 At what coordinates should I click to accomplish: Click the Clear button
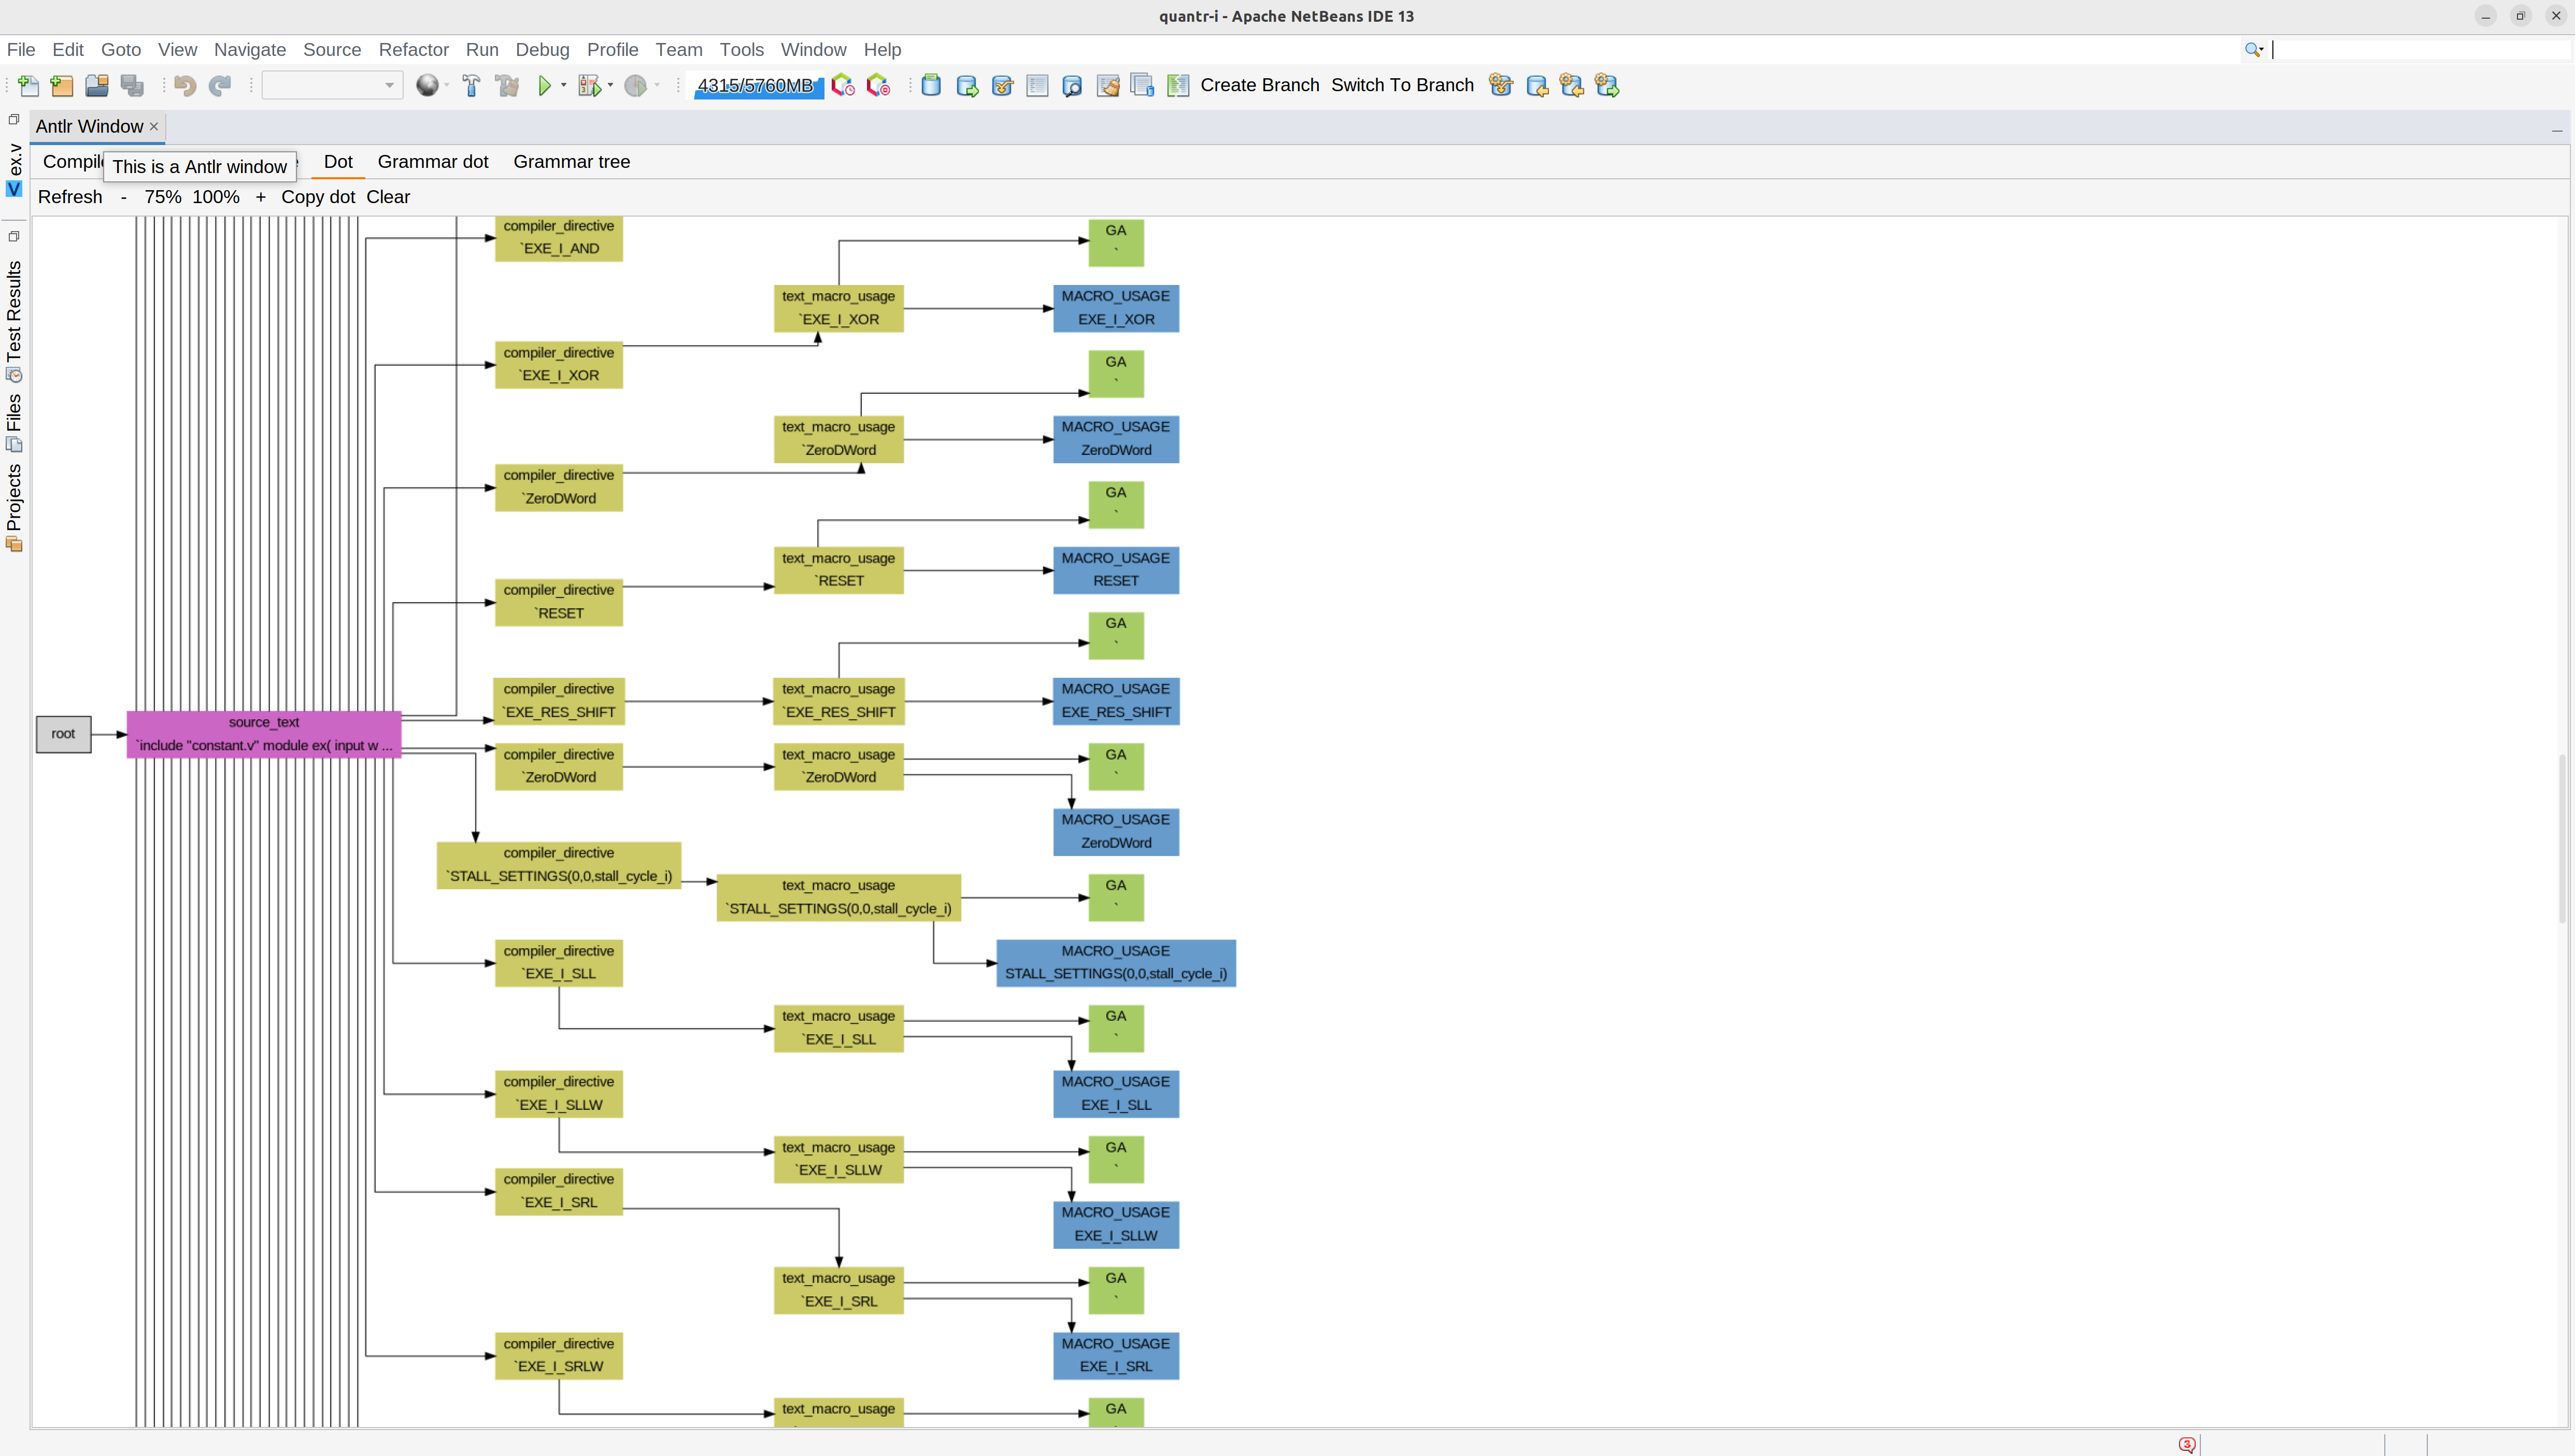pos(388,197)
